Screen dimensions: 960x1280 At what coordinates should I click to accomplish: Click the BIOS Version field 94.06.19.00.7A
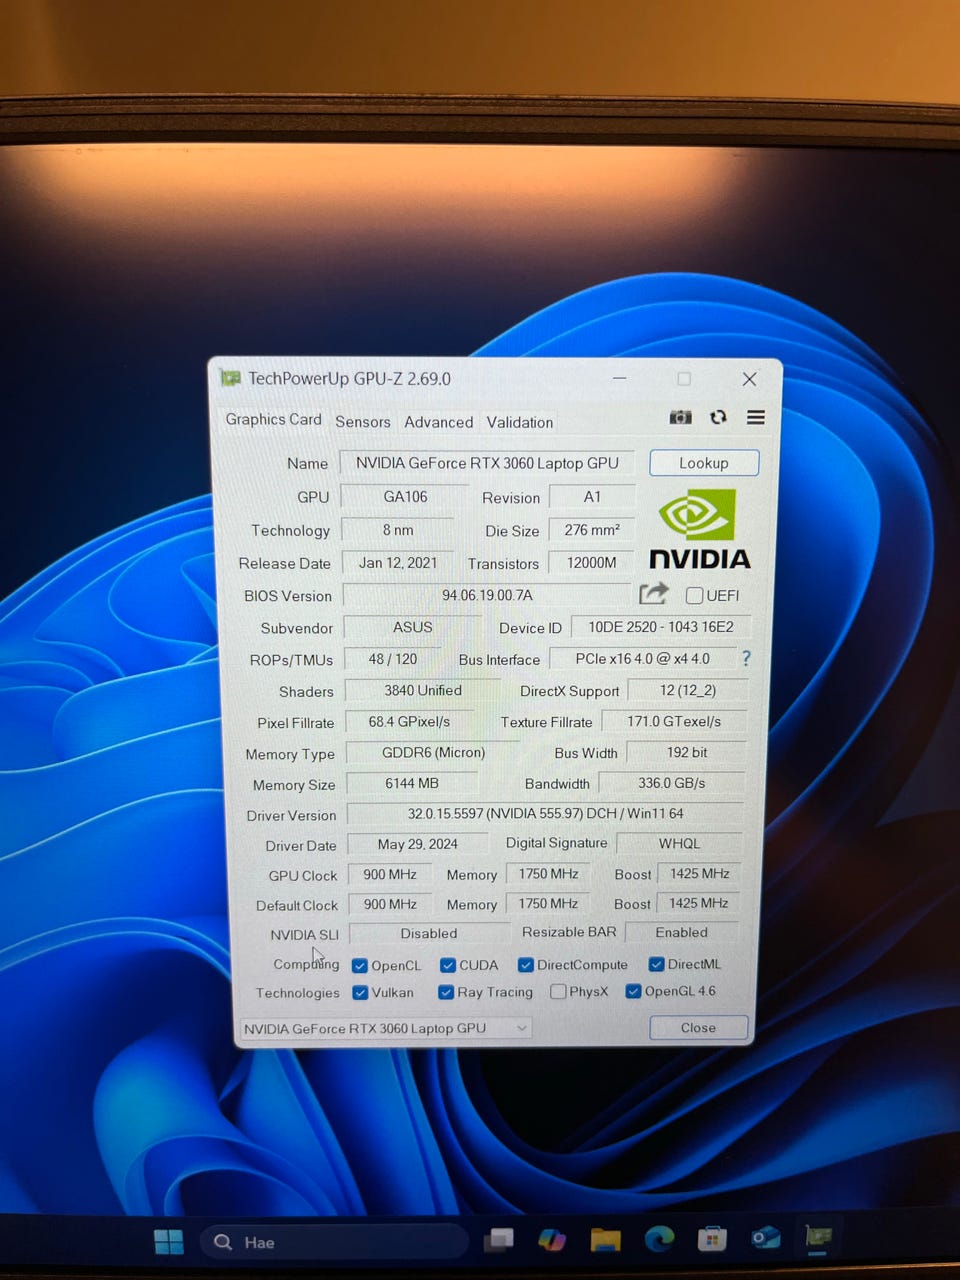[487, 595]
